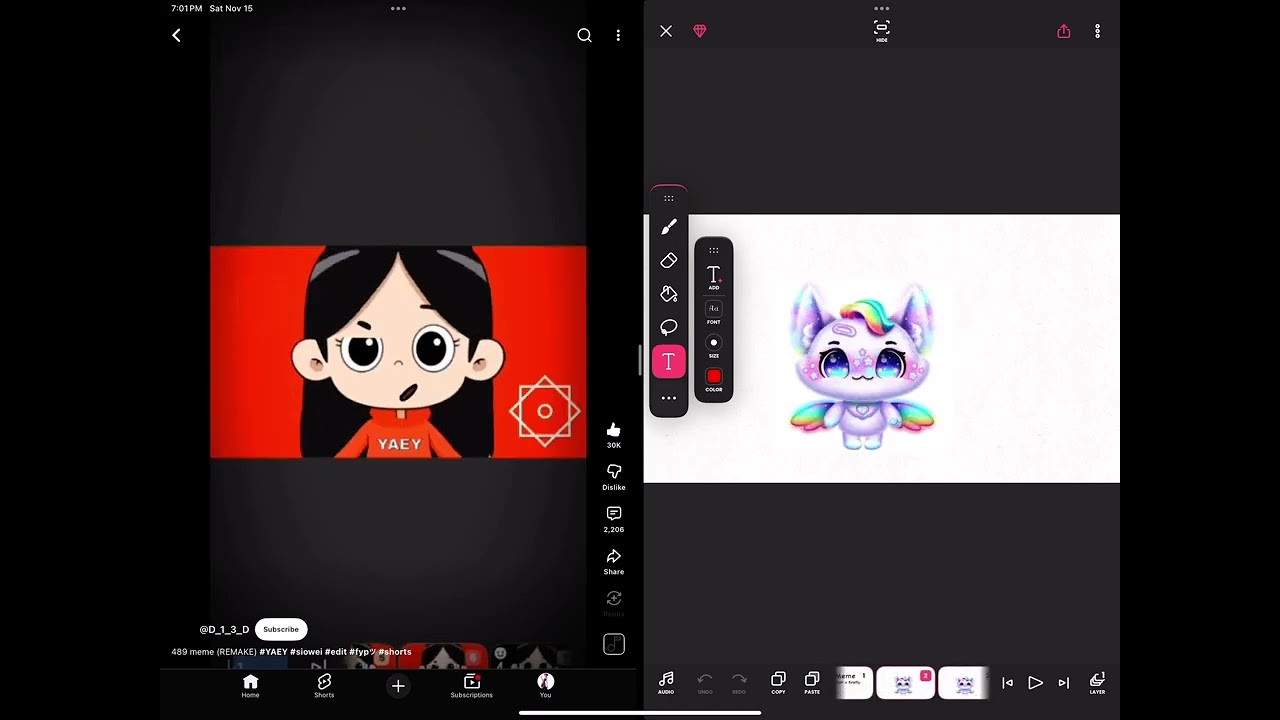Open the Audio panel

[666, 683]
